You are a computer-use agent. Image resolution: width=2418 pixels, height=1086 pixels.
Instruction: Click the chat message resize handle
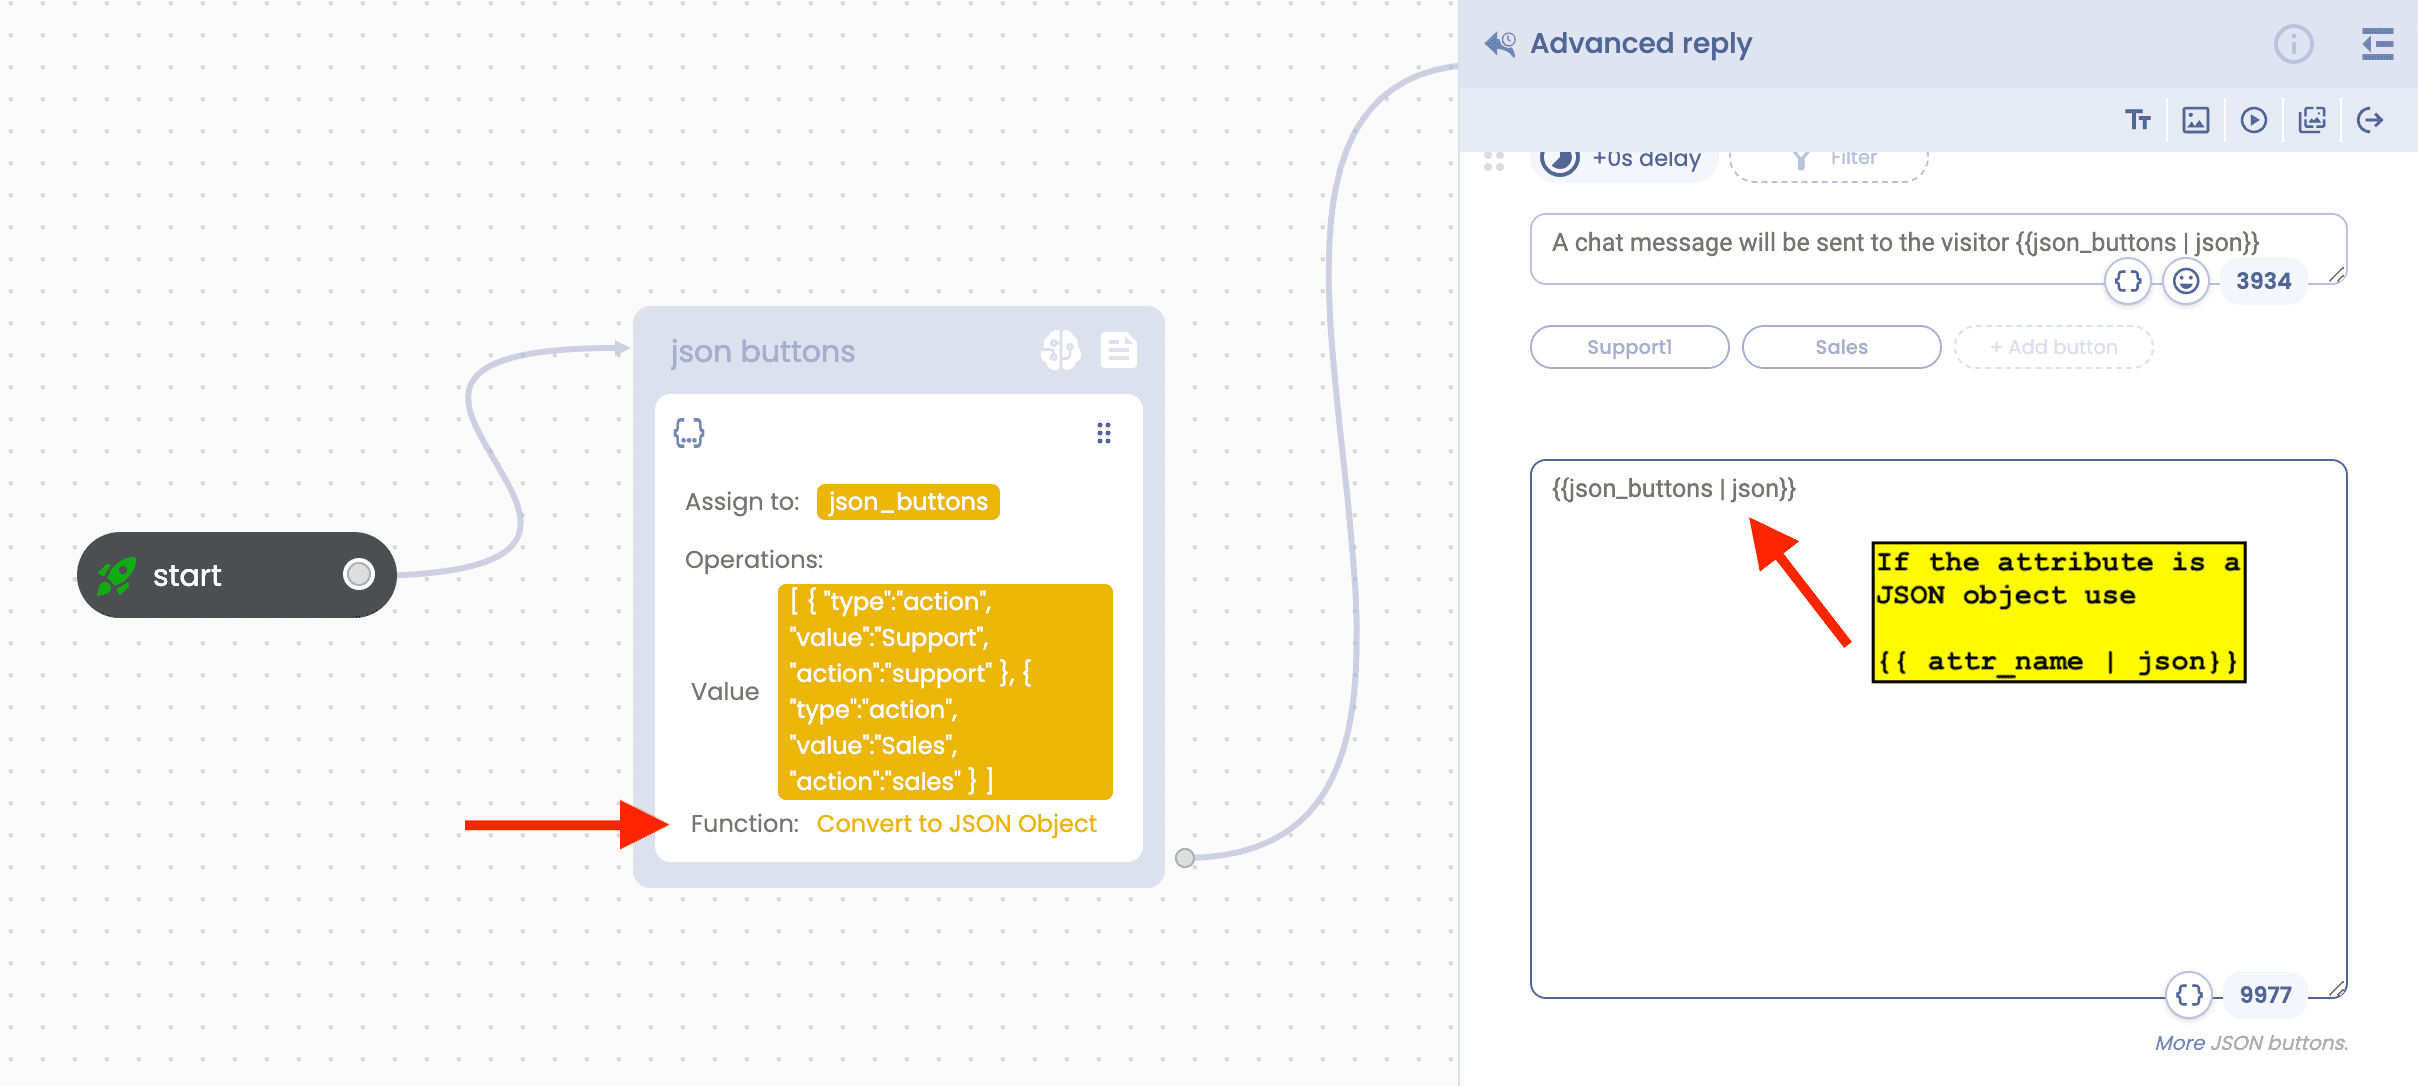coord(2337,275)
